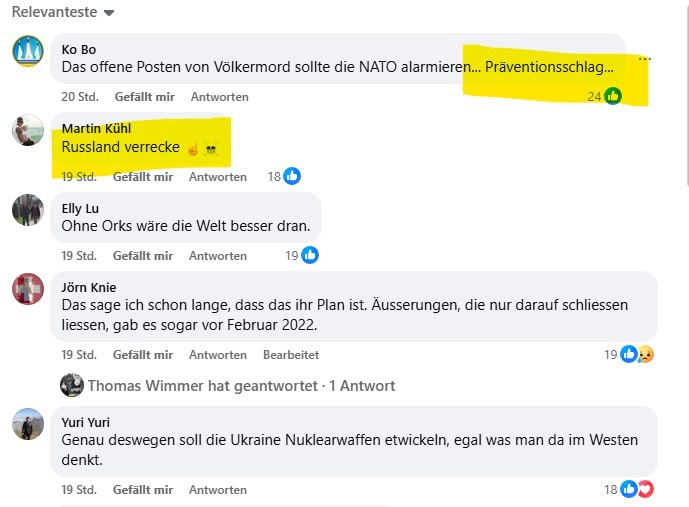
Task: Click Ko Bo's profile avatar
Action: [x=28, y=51]
